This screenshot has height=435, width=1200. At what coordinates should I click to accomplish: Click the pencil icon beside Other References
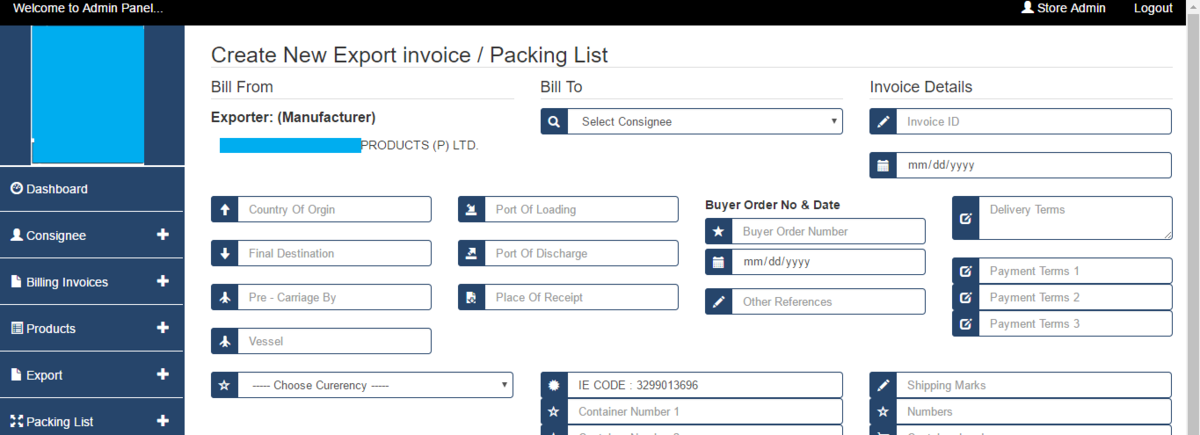click(718, 302)
